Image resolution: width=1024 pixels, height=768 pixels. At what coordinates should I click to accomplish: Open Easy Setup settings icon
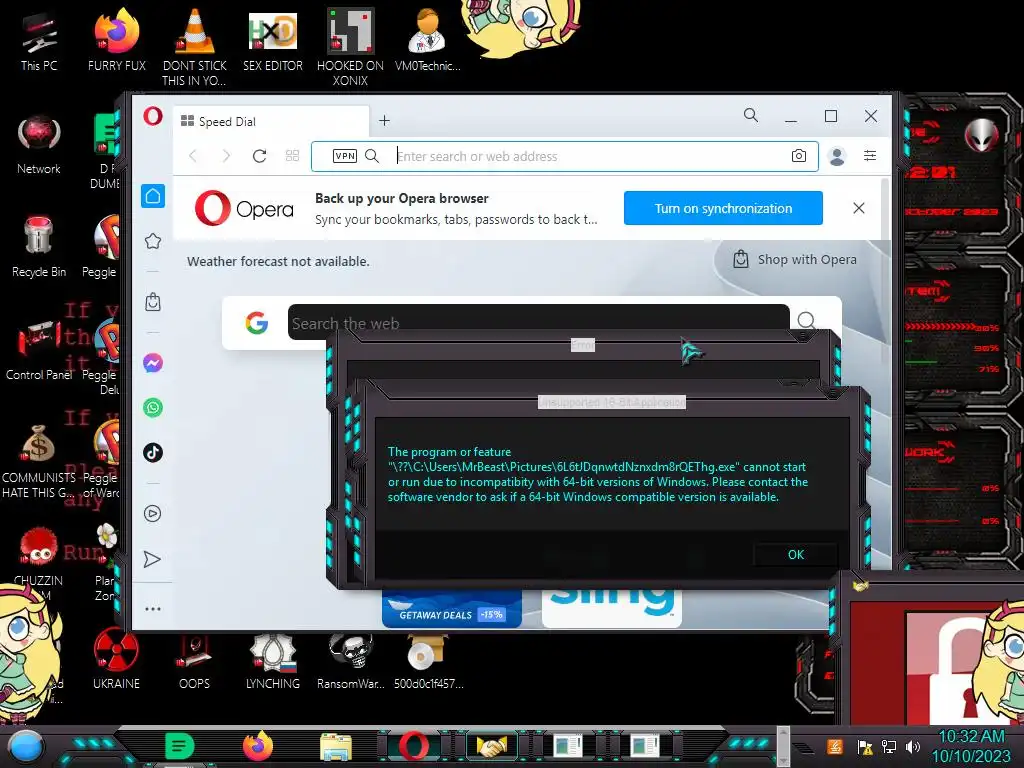[x=870, y=155]
